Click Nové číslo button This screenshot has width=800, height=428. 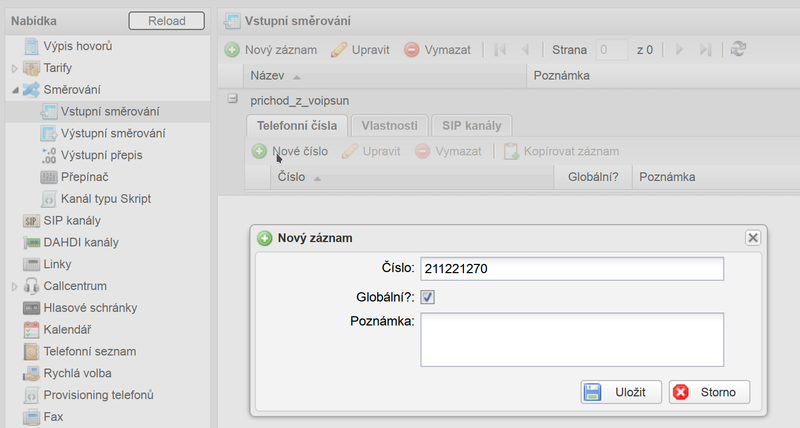click(x=290, y=152)
